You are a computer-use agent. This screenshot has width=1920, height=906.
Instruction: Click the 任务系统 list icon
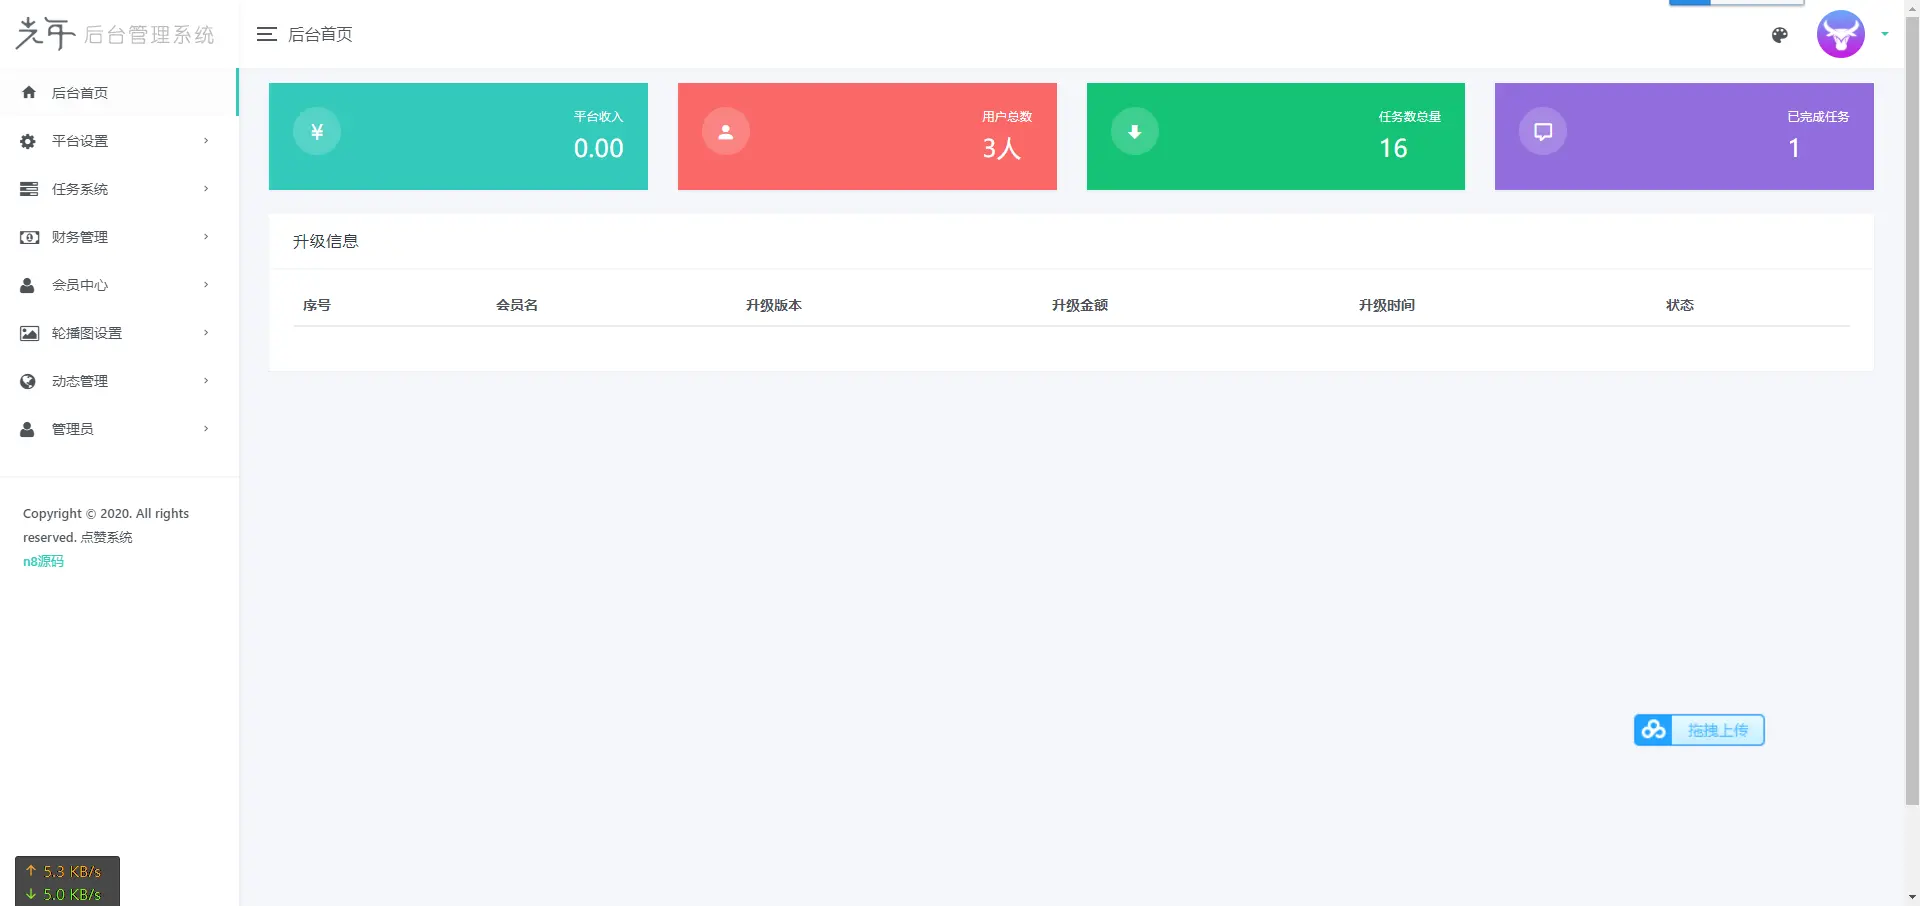(x=29, y=189)
